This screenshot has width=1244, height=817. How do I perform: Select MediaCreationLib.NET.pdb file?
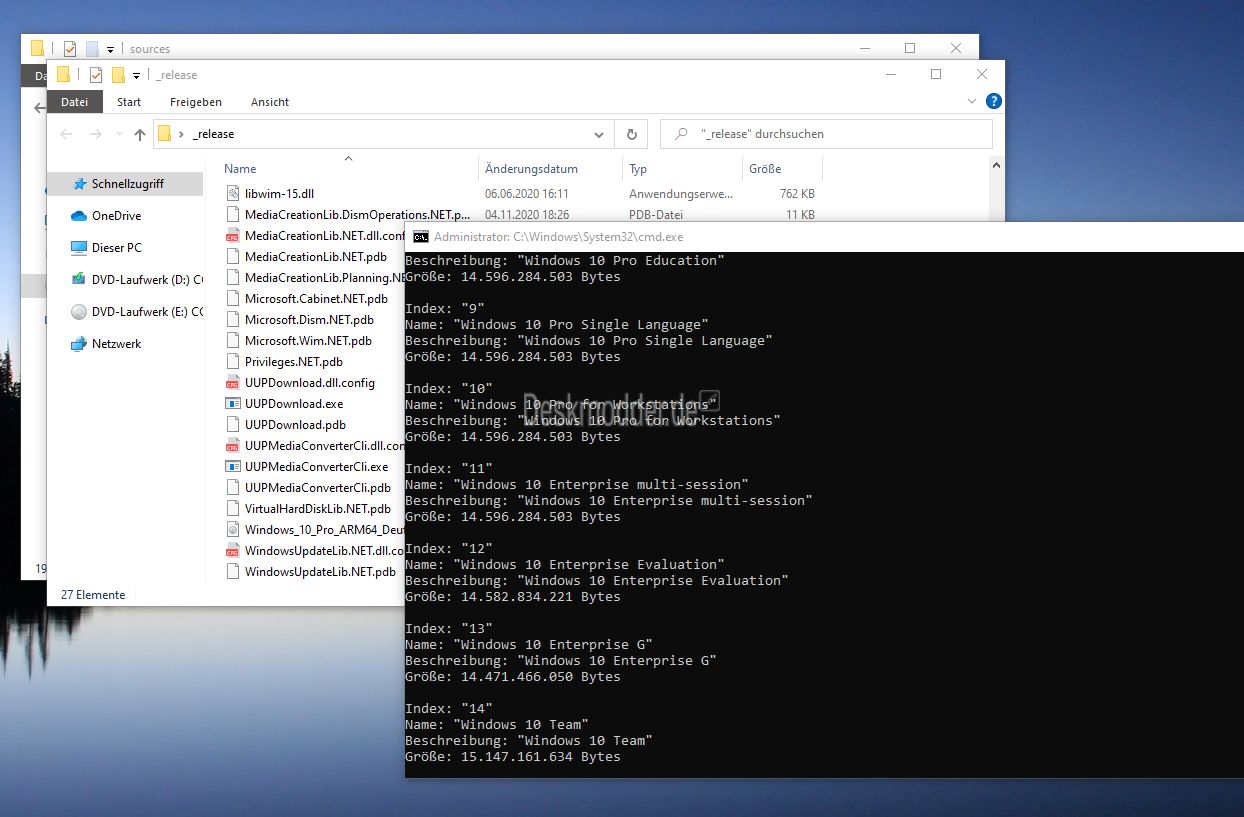316,257
